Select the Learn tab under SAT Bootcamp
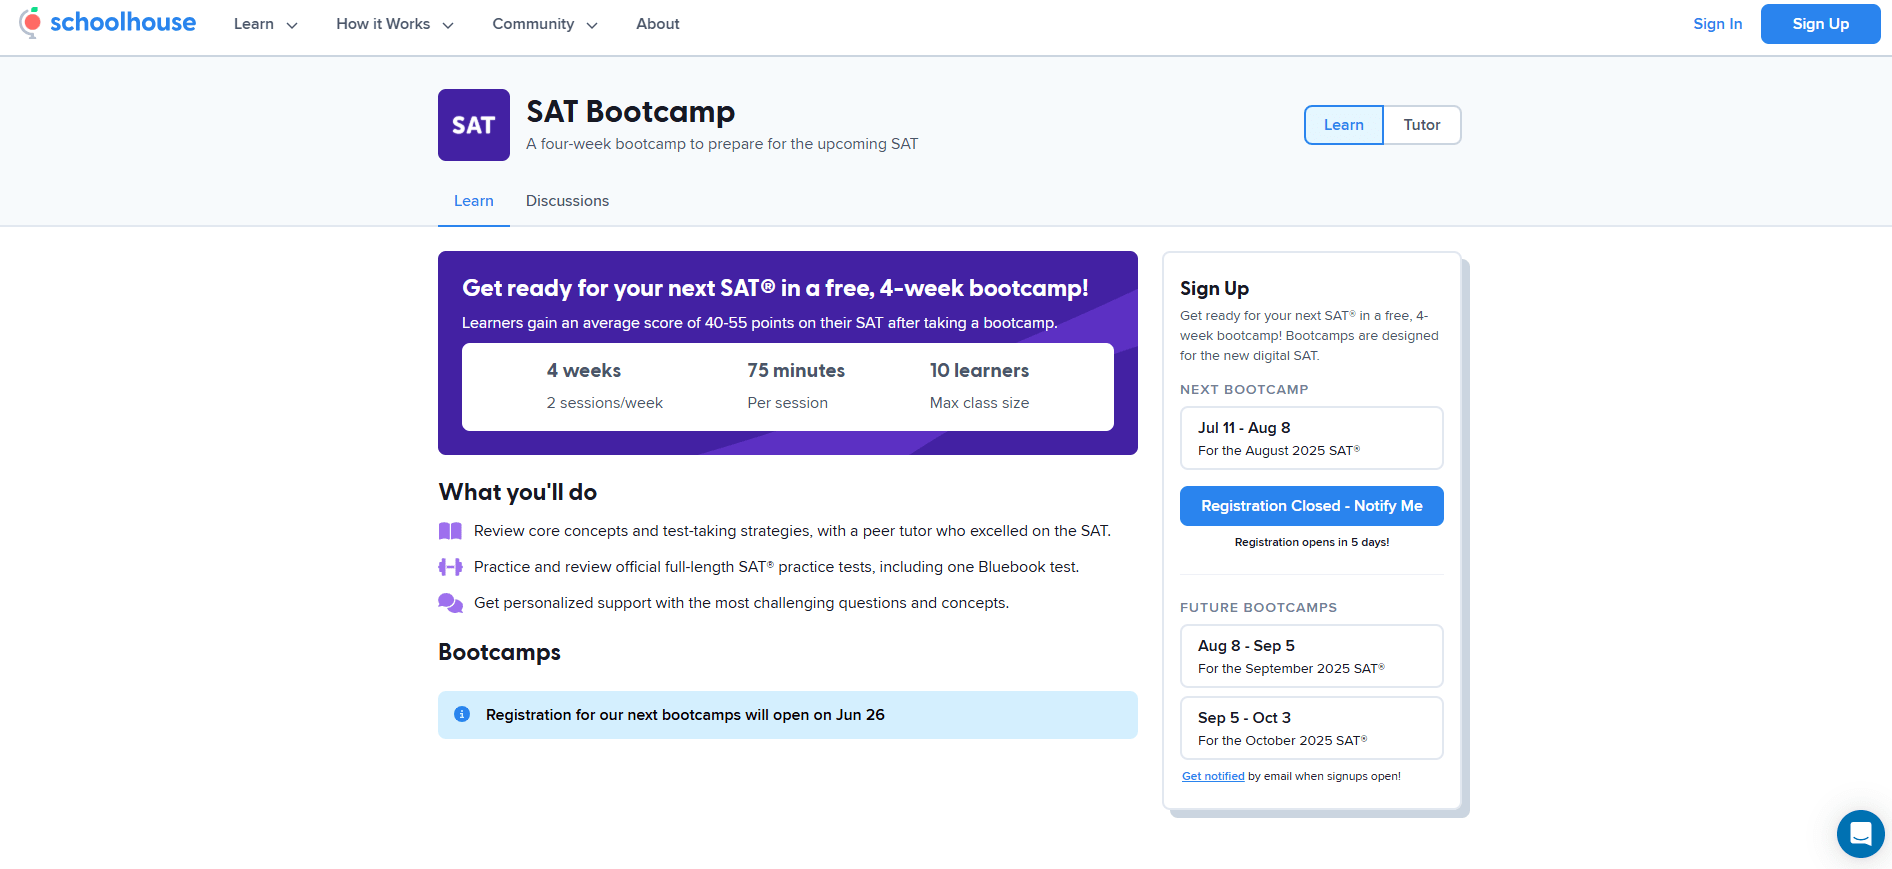 [473, 201]
